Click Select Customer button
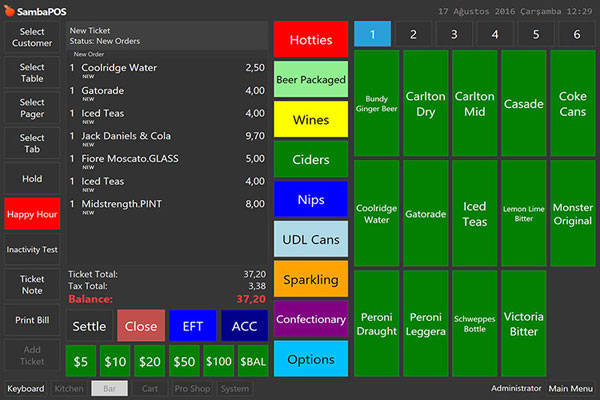 click(32, 37)
